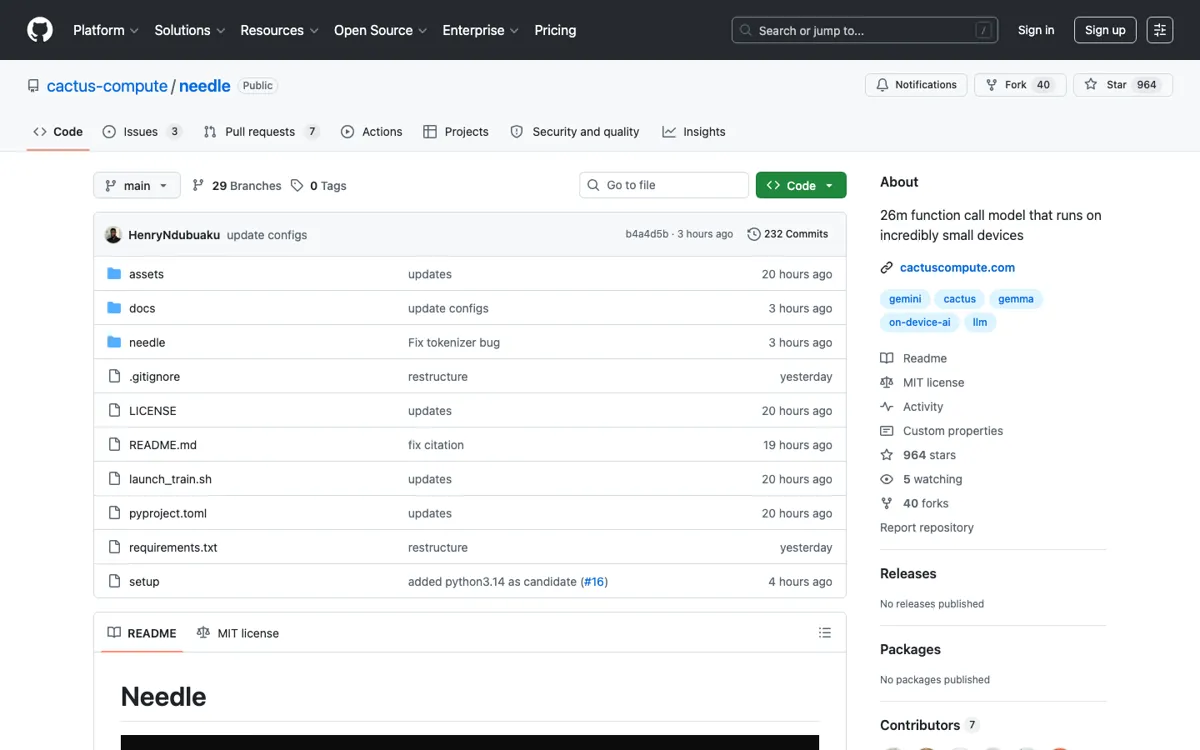1200x750 pixels.
Task: Fork the repository with Fork button
Action: [1020, 85]
